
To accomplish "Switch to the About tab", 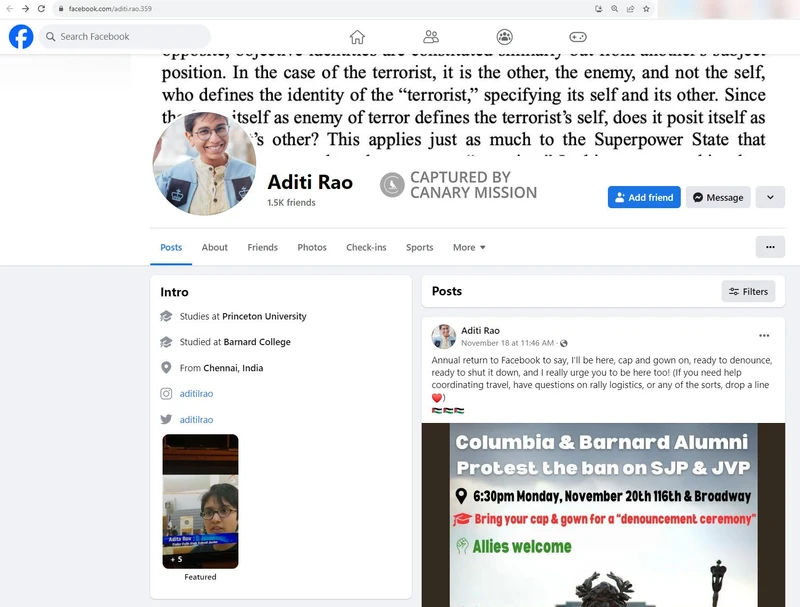I will pyautogui.click(x=215, y=248).
